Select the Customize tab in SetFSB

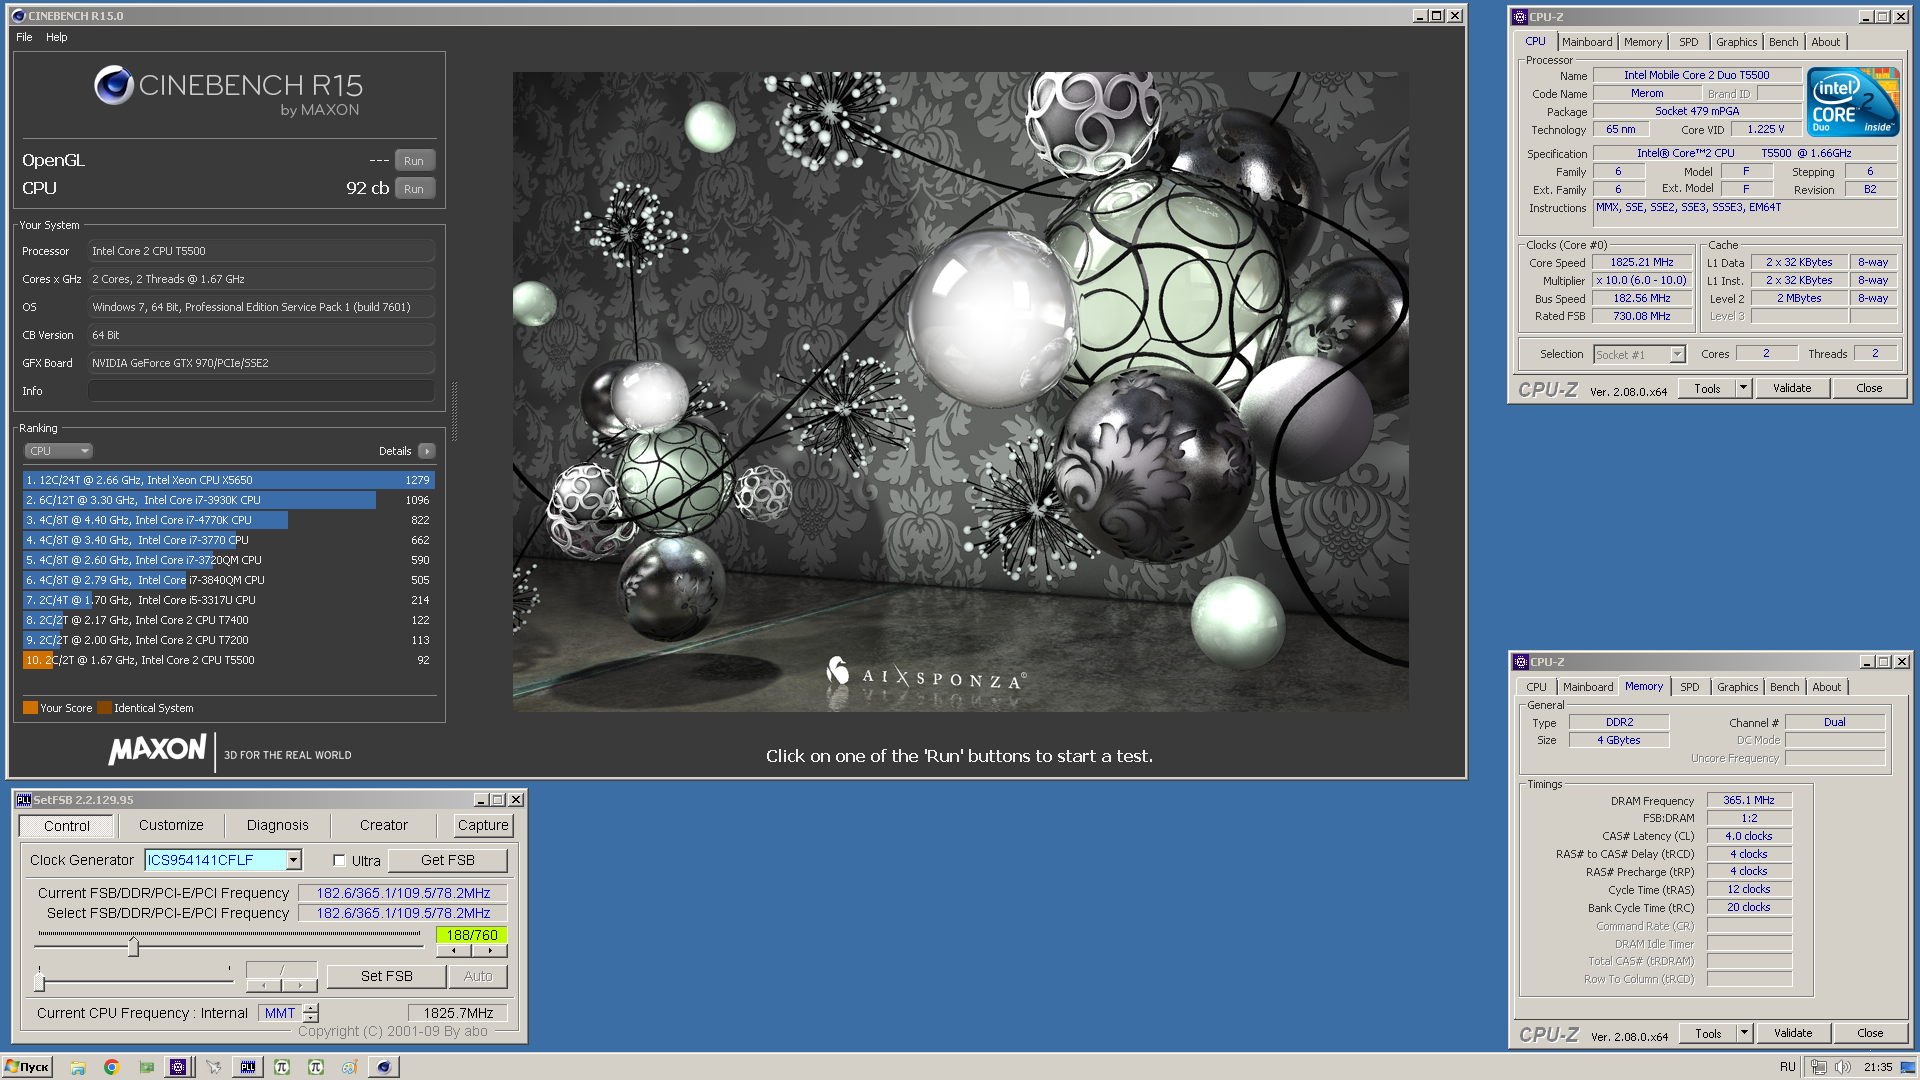pyautogui.click(x=171, y=826)
